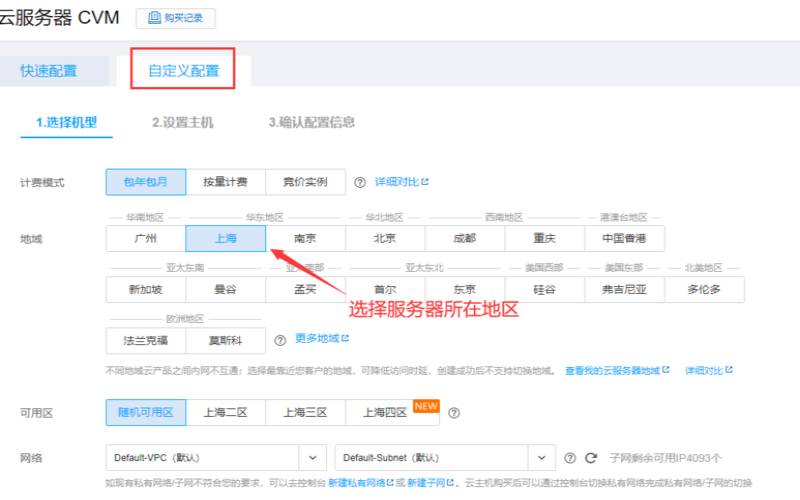The height and width of the screenshot is (500, 800).
Task: Expand the Default-Subnet dropdown
Action: tap(445, 458)
